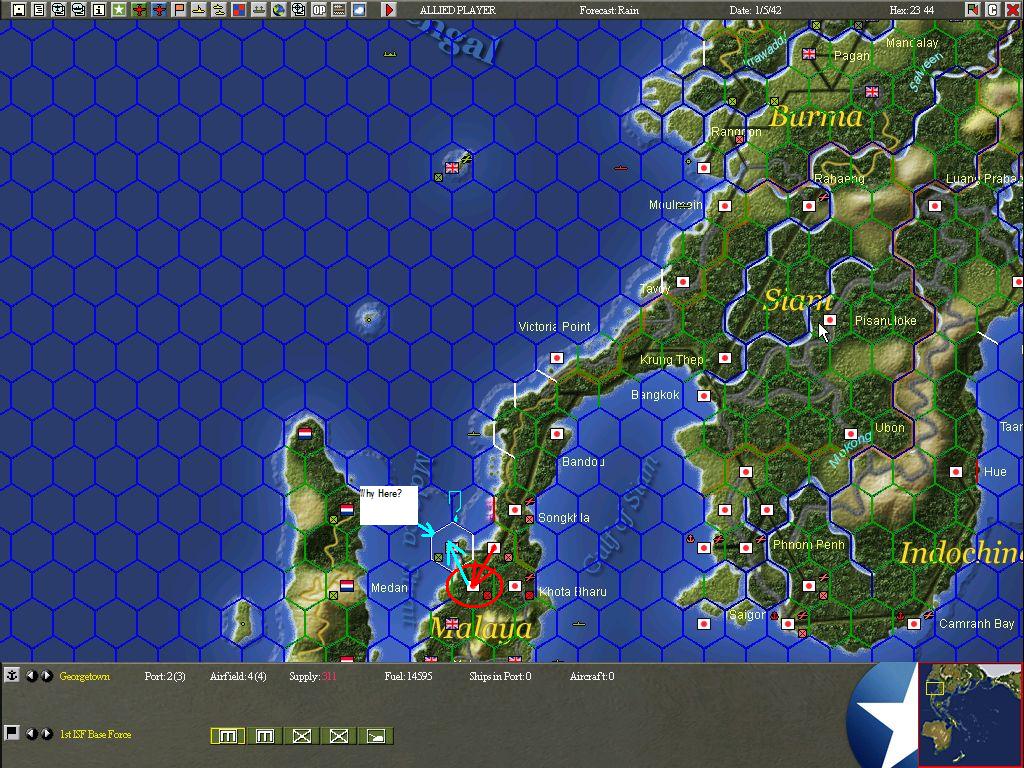Select the British flag base at Pagan
Image resolution: width=1024 pixels, height=768 pixels.
[809, 54]
